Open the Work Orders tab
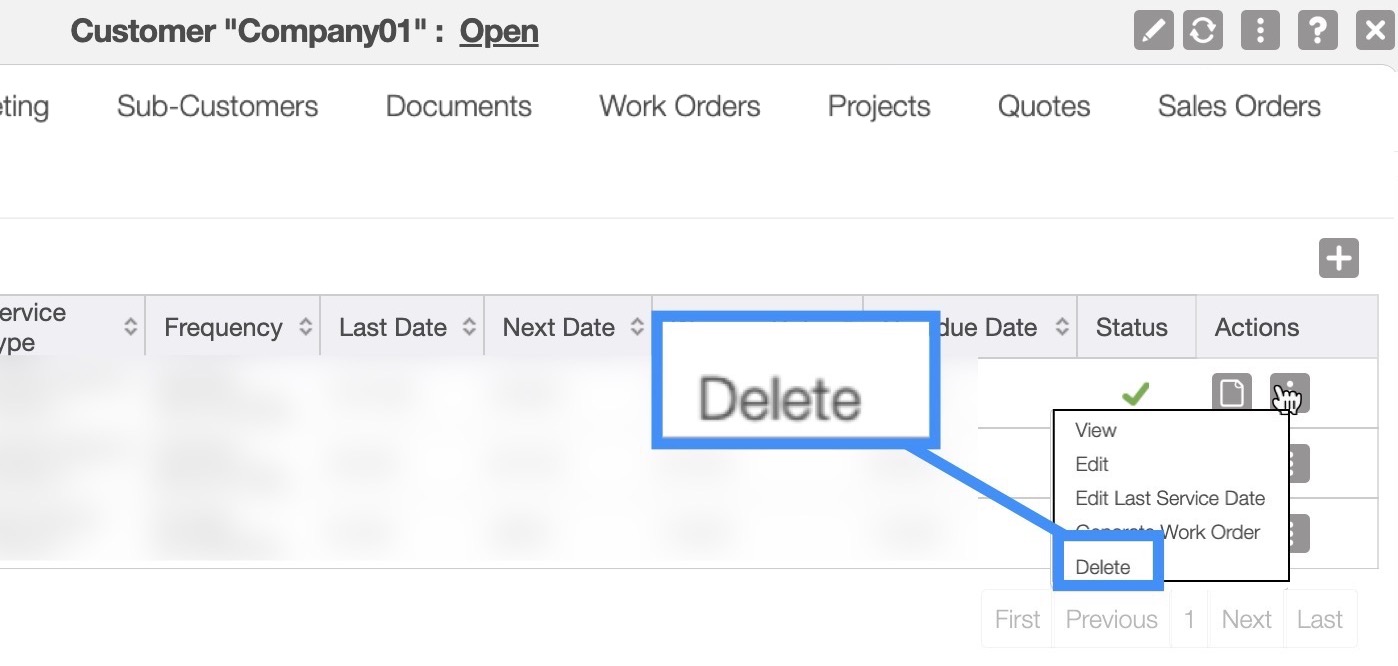 click(679, 106)
